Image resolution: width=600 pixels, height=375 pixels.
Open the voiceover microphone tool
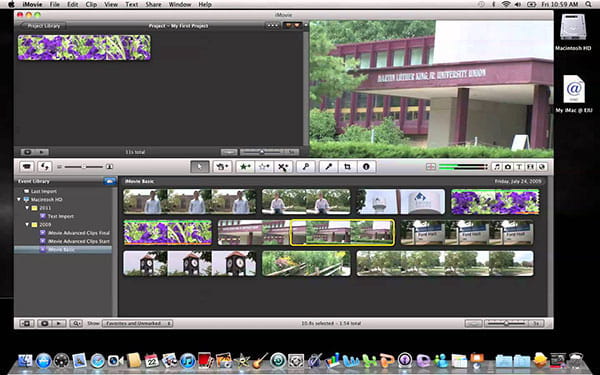pyautogui.click(x=328, y=167)
